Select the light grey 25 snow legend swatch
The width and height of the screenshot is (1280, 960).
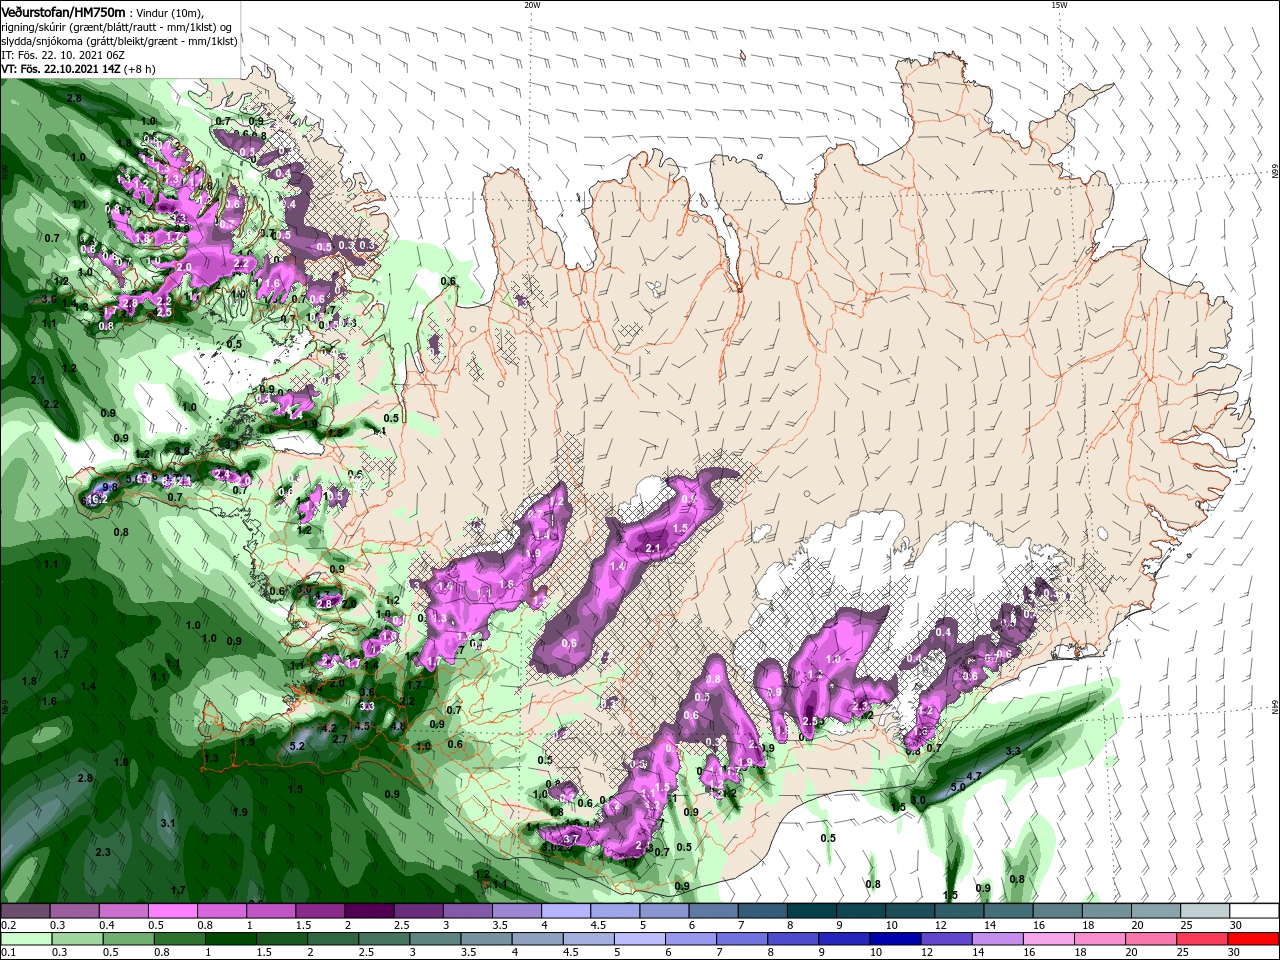point(1205,910)
